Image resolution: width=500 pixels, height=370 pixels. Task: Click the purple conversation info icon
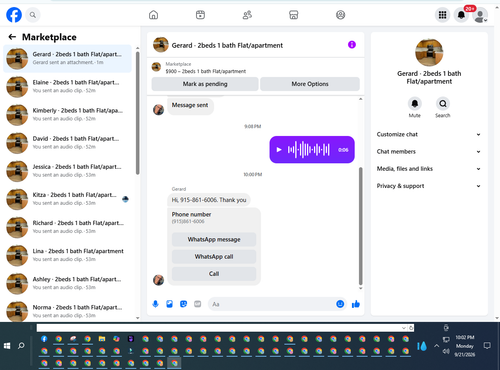(352, 45)
